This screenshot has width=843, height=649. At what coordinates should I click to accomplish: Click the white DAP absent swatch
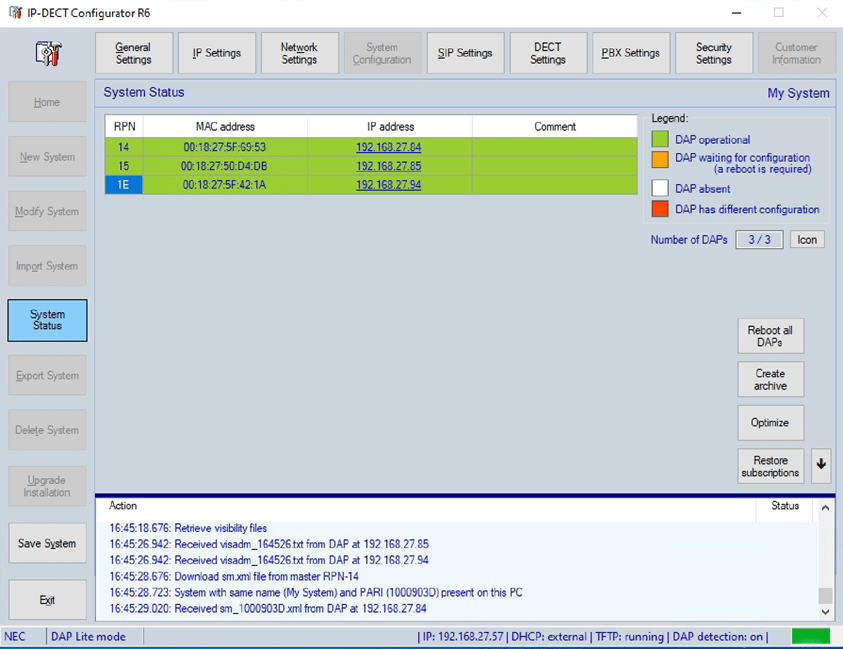[x=660, y=188]
